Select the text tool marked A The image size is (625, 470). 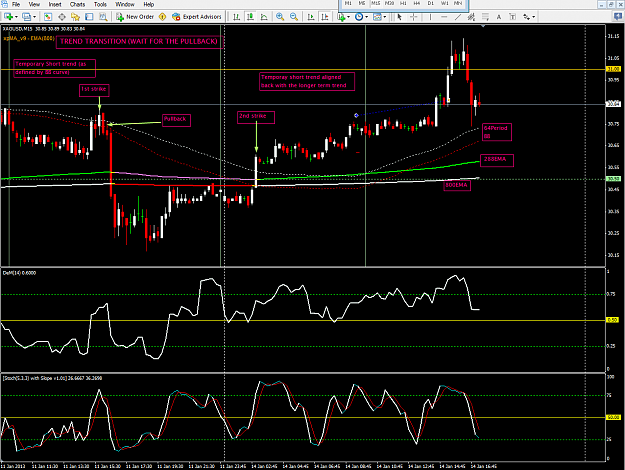[499, 17]
